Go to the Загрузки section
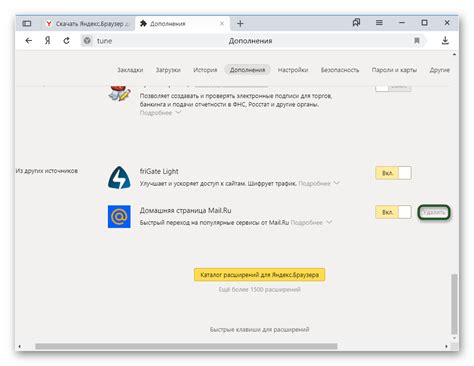 pos(168,70)
